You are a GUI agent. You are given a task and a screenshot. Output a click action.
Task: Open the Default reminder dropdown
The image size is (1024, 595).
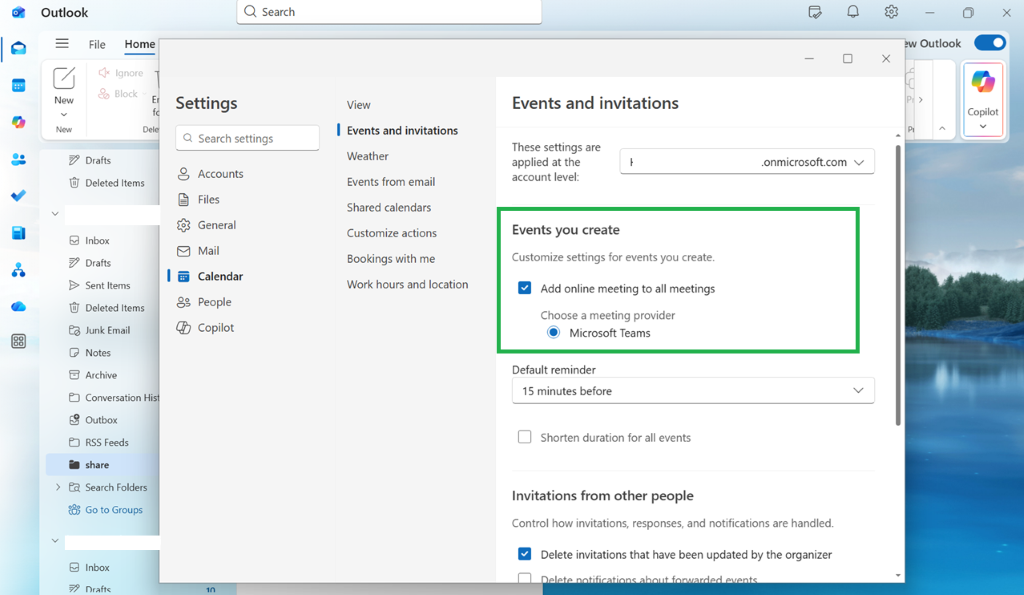tap(693, 390)
